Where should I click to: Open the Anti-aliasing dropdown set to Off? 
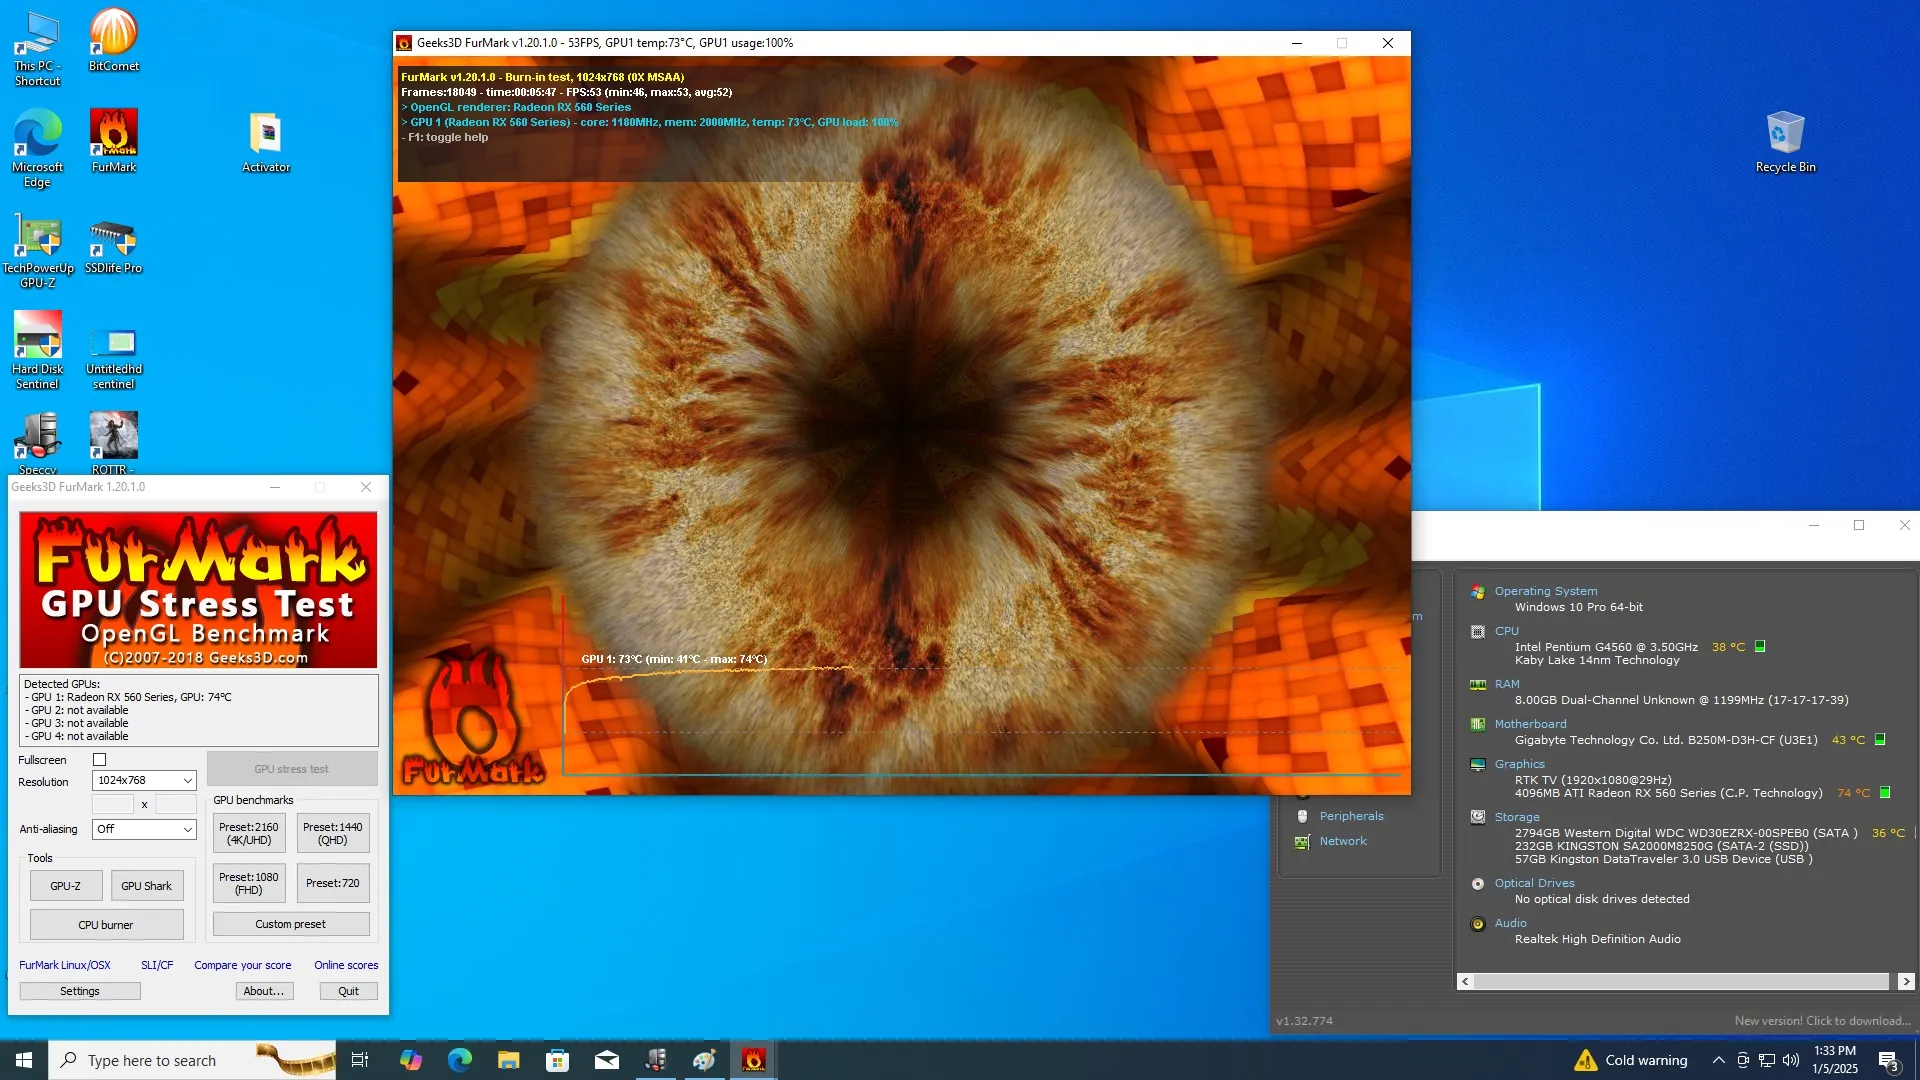tap(144, 830)
